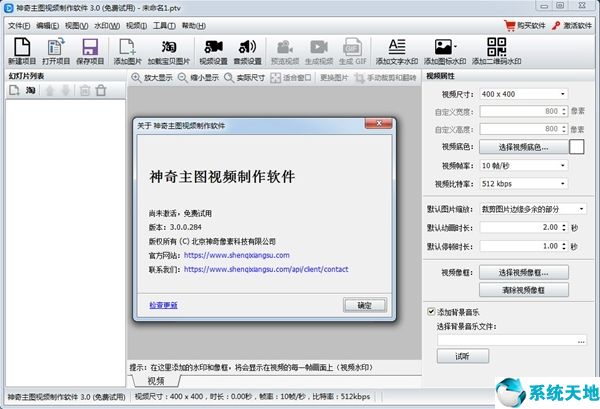Click the 试听 (audition) button
The width and height of the screenshot is (600, 409).
coord(463,356)
